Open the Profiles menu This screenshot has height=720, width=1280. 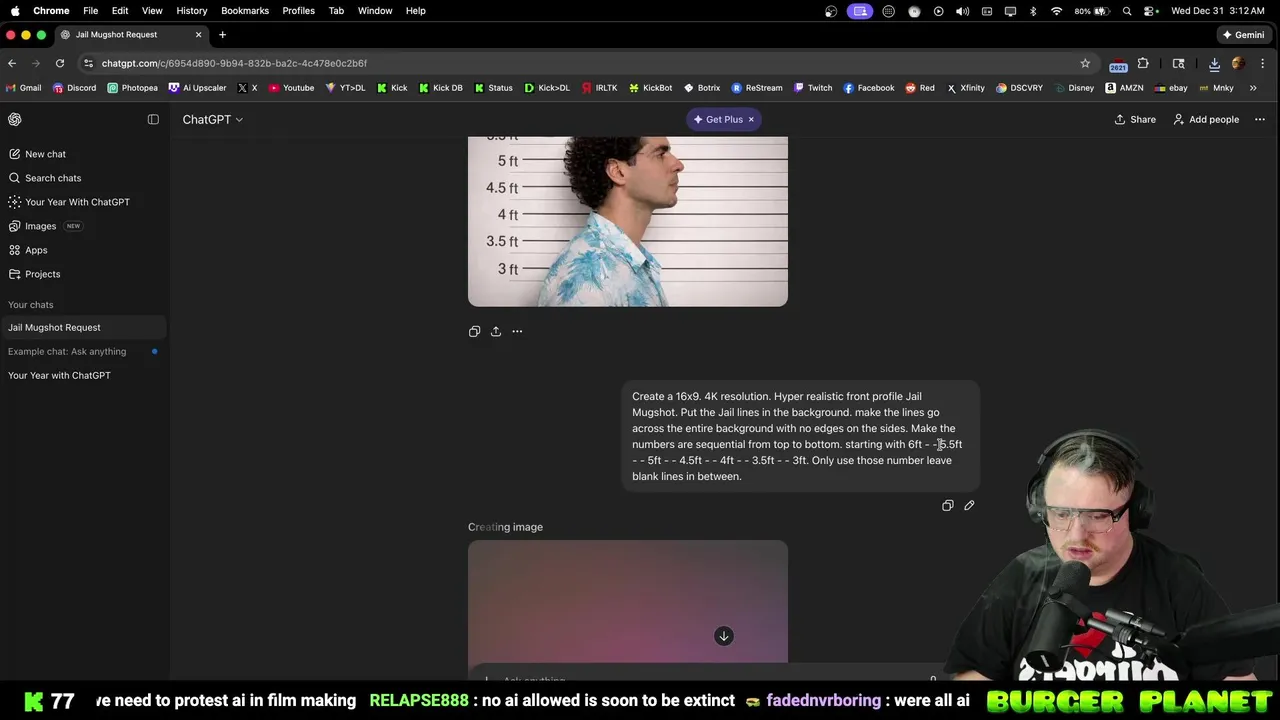[x=298, y=11]
